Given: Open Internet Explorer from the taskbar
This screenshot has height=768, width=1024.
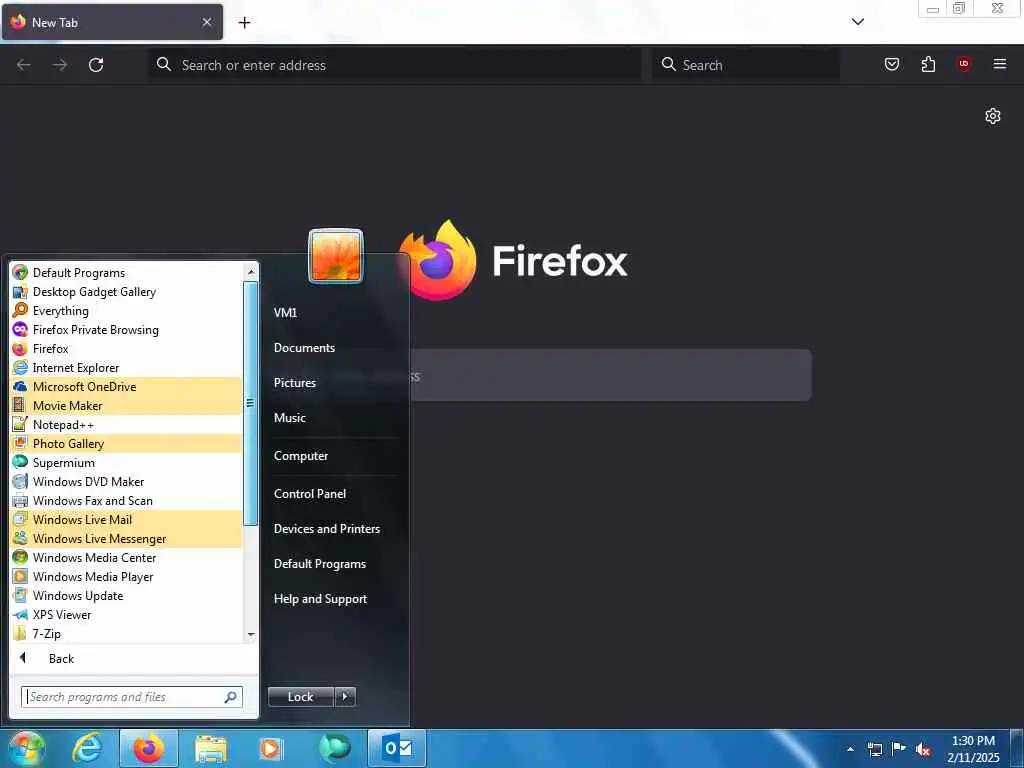Looking at the screenshot, I should [87, 748].
